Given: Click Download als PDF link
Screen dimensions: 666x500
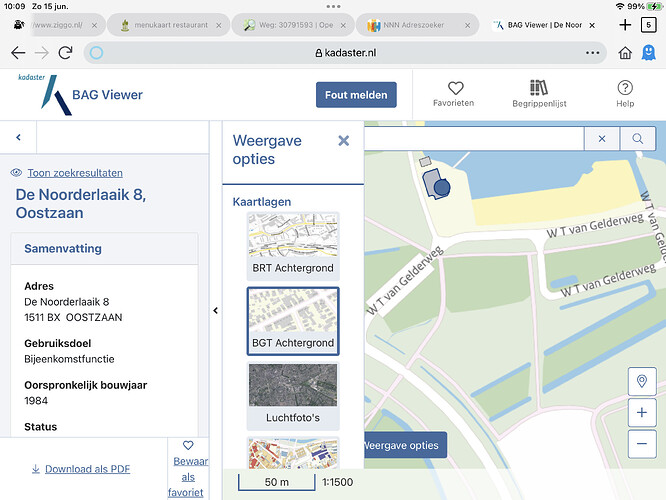Looking at the screenshot, I should [87, 469].
